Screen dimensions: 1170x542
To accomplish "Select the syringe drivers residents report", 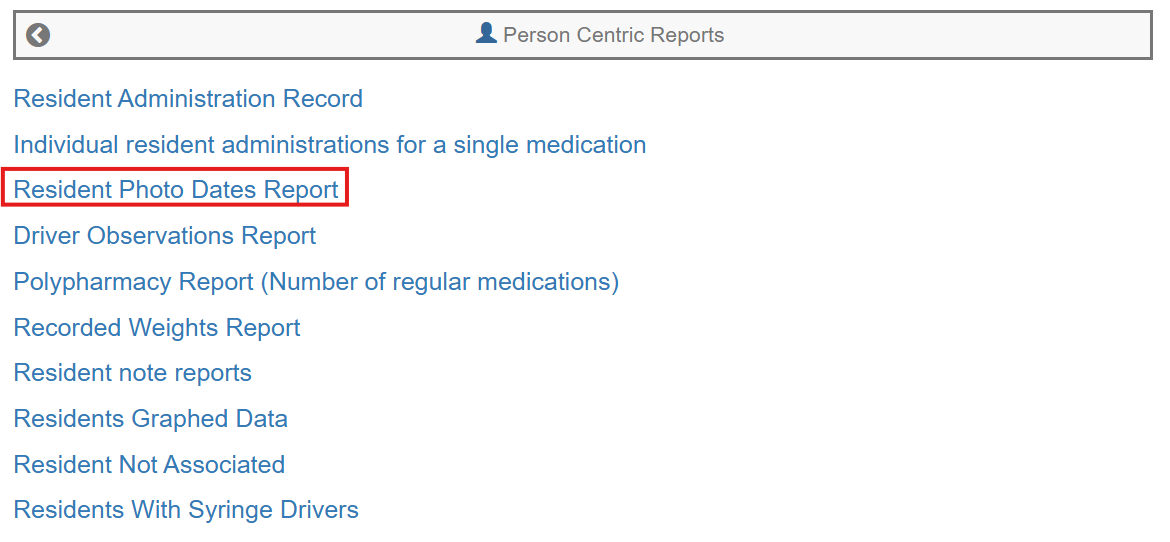I will (x=186, y=510).
